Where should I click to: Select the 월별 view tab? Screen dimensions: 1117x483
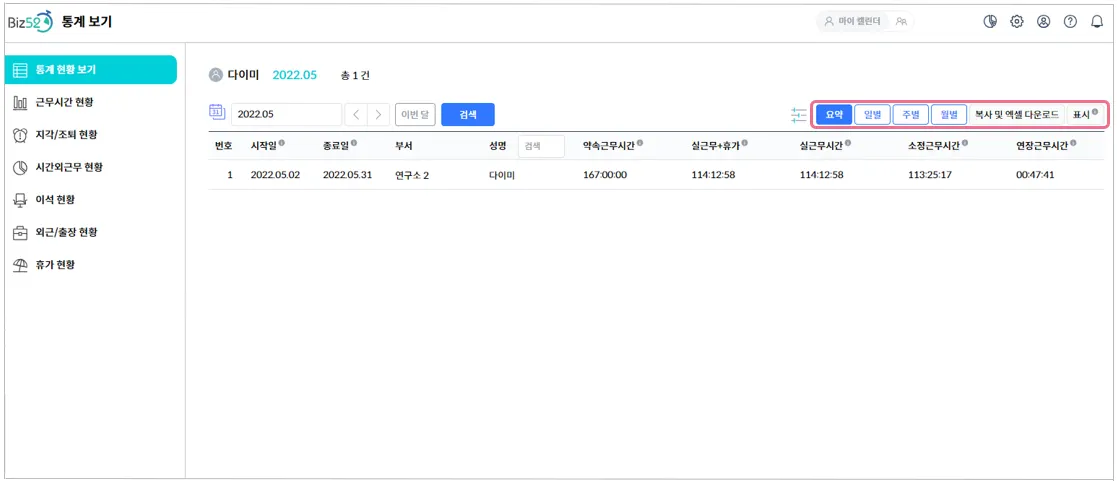[949, 115]
